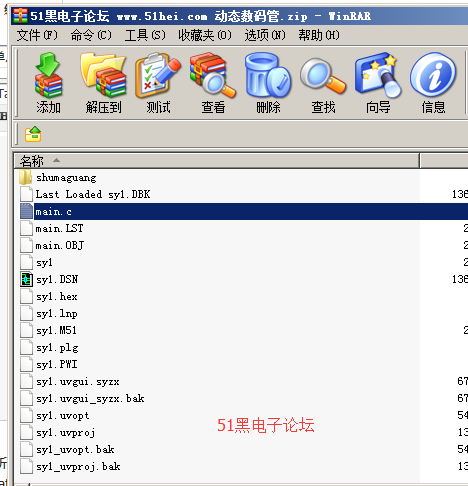Image resolution: width=468 pixels, height=486 pixels.
Task: Select the sy1.uvproj file name
Action: [x=66, y=433]
